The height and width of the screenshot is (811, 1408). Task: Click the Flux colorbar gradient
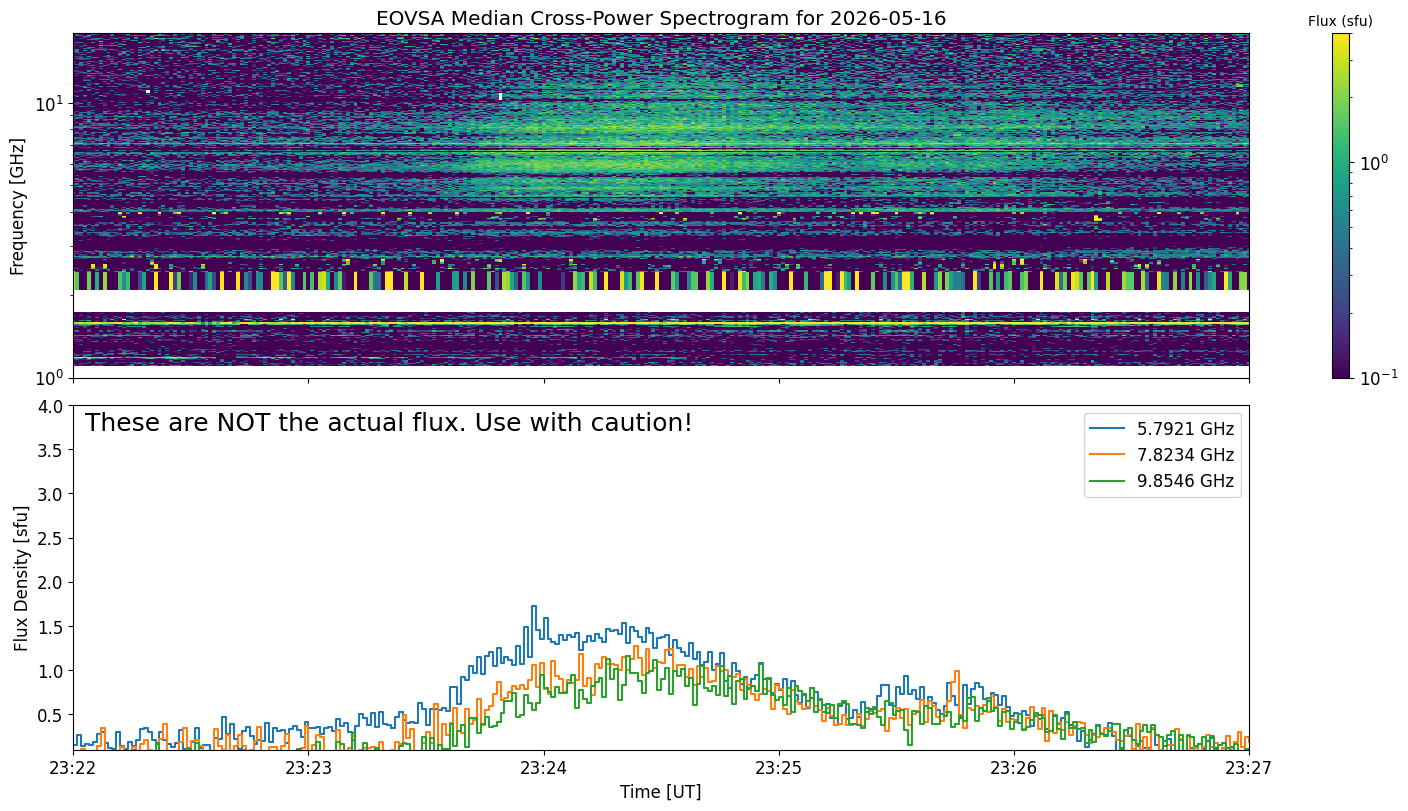pos(1341,206)
